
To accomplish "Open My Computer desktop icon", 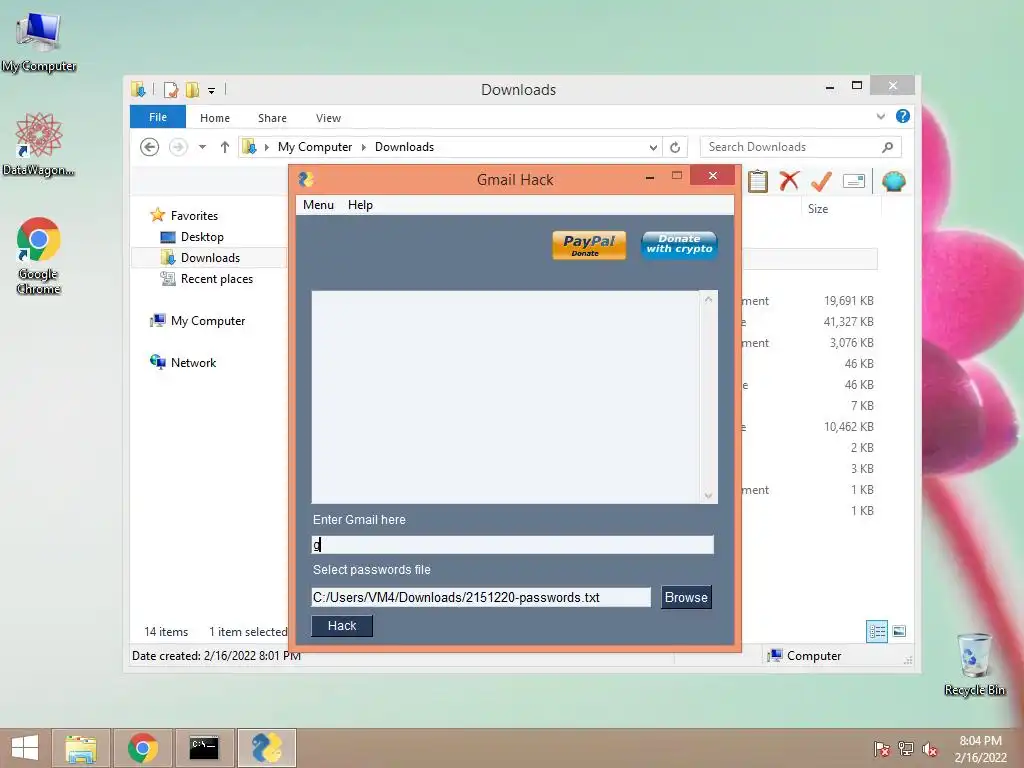I will [39, 43].
